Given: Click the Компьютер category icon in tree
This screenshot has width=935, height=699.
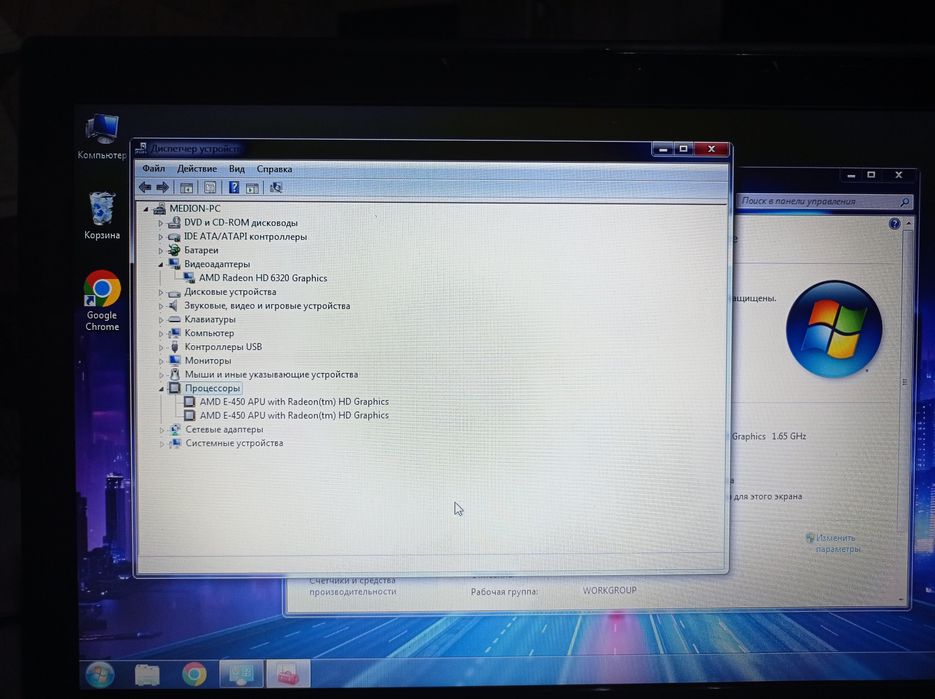Looking at the screenshot, I should (x=174, y=333).
